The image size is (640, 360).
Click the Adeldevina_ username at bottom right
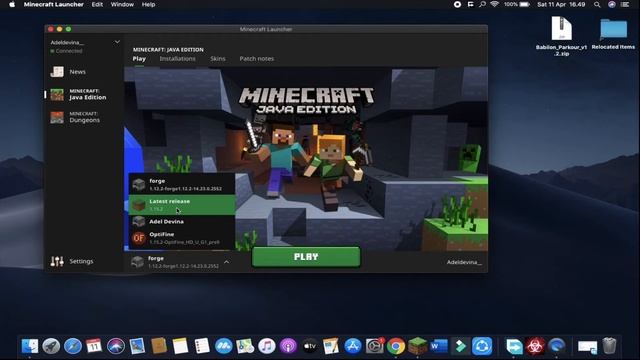click(464, 262)
